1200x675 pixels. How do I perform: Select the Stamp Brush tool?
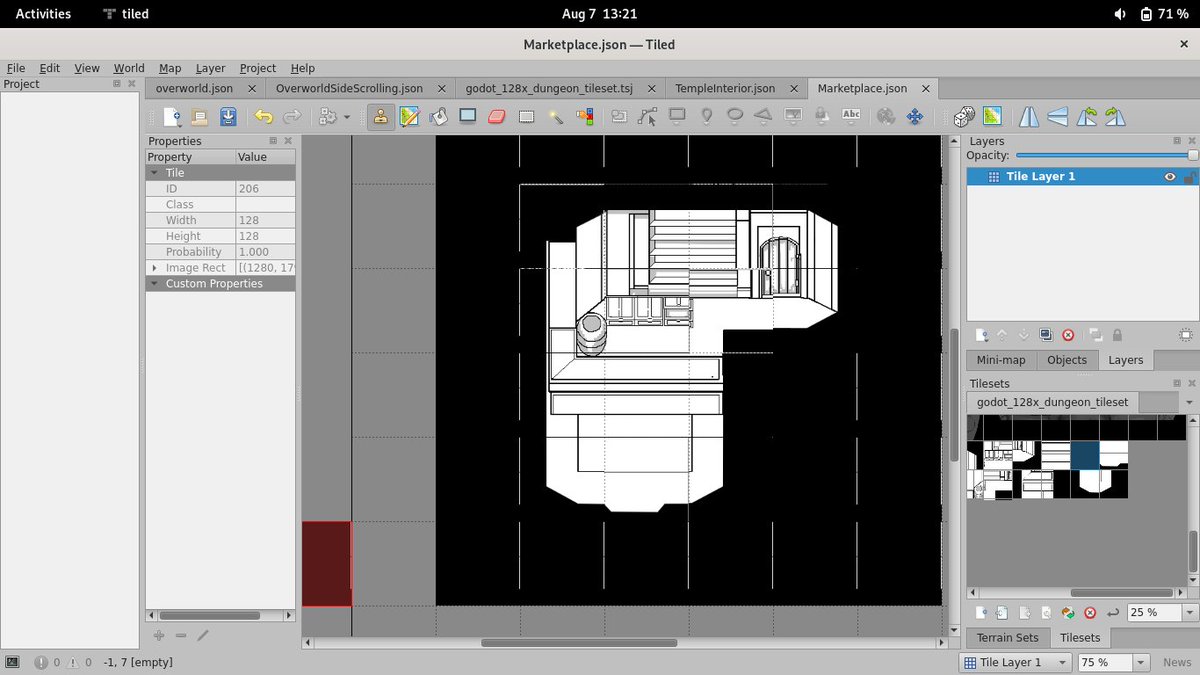click(x=381, y=116)
